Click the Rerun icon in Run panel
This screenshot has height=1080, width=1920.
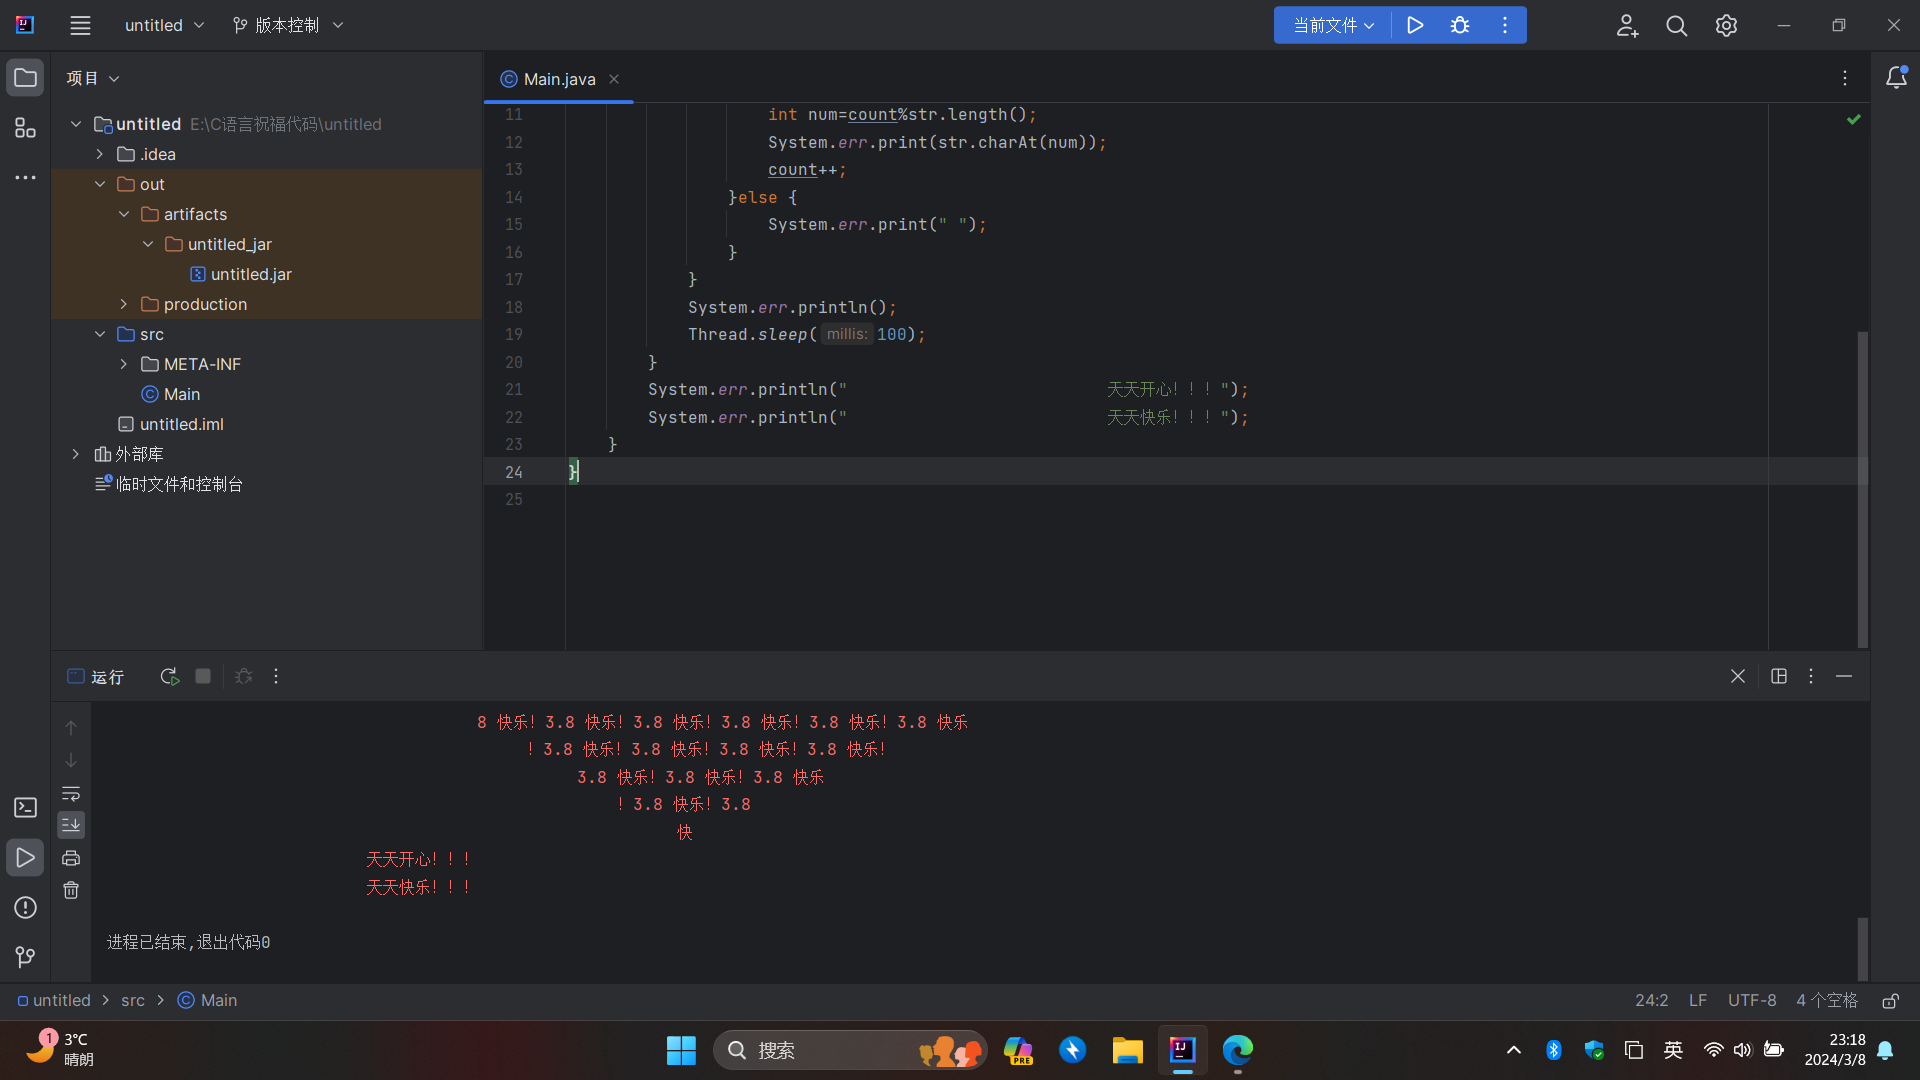pyautogui.click(x=169, y=677)
